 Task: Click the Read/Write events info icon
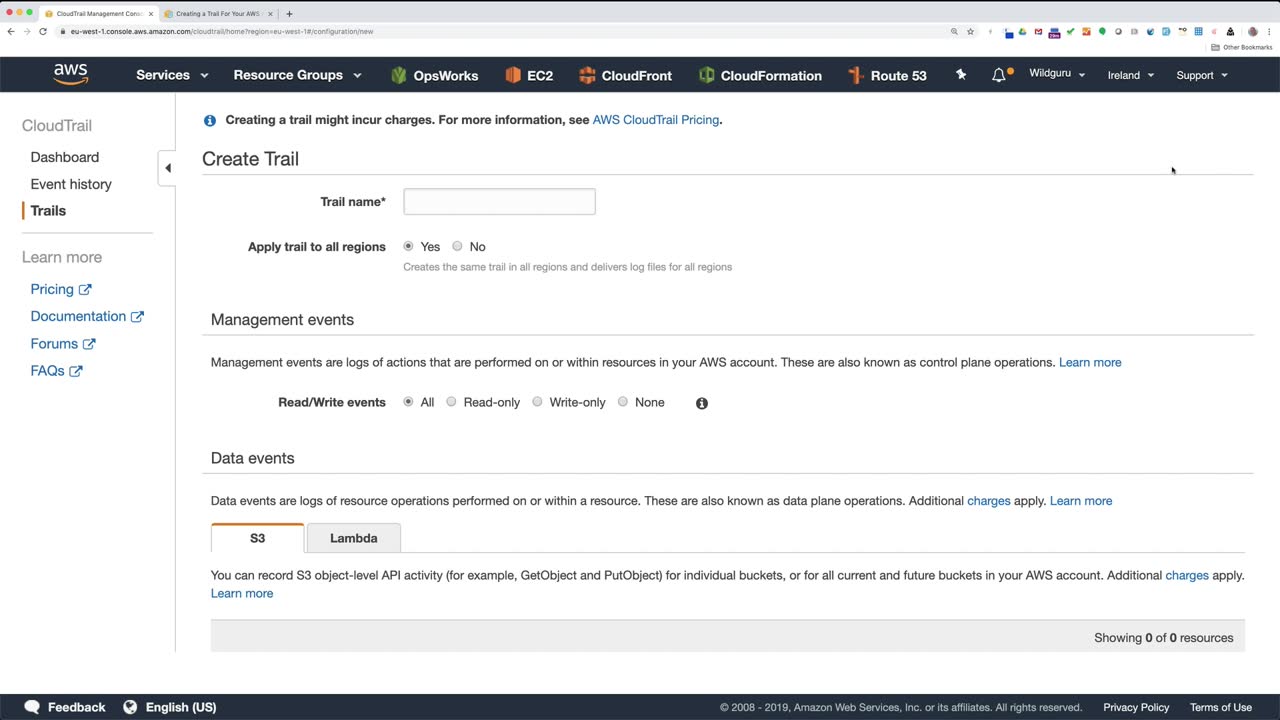[x=702, y=403]
